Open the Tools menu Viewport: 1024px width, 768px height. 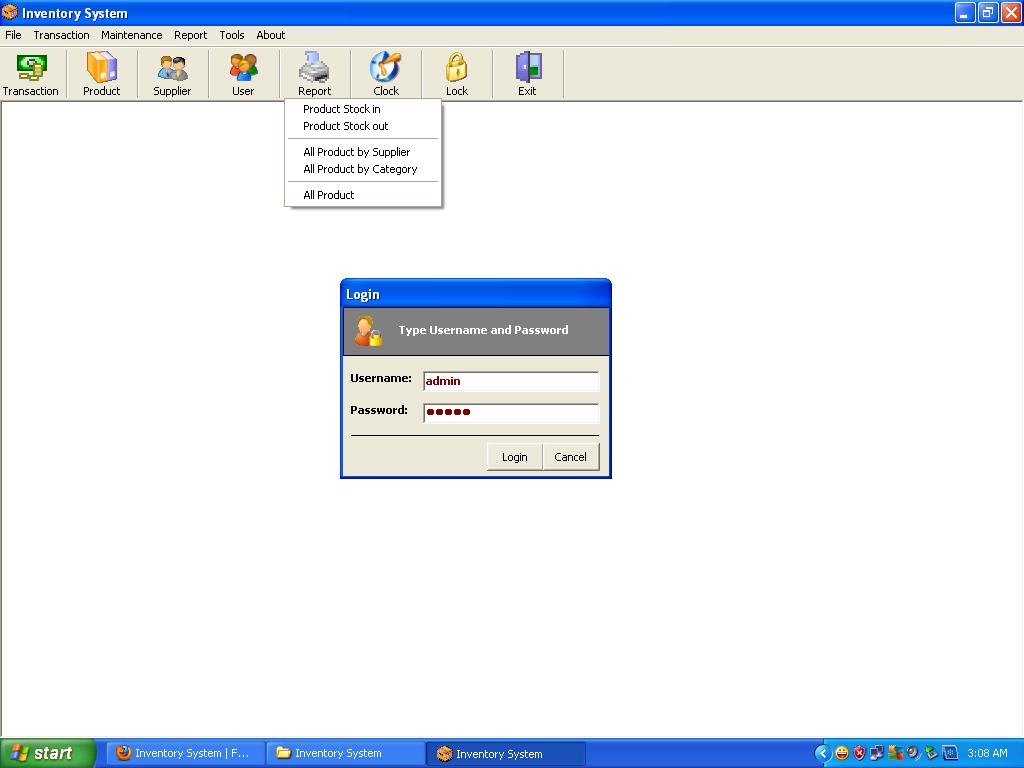point(232,35)
